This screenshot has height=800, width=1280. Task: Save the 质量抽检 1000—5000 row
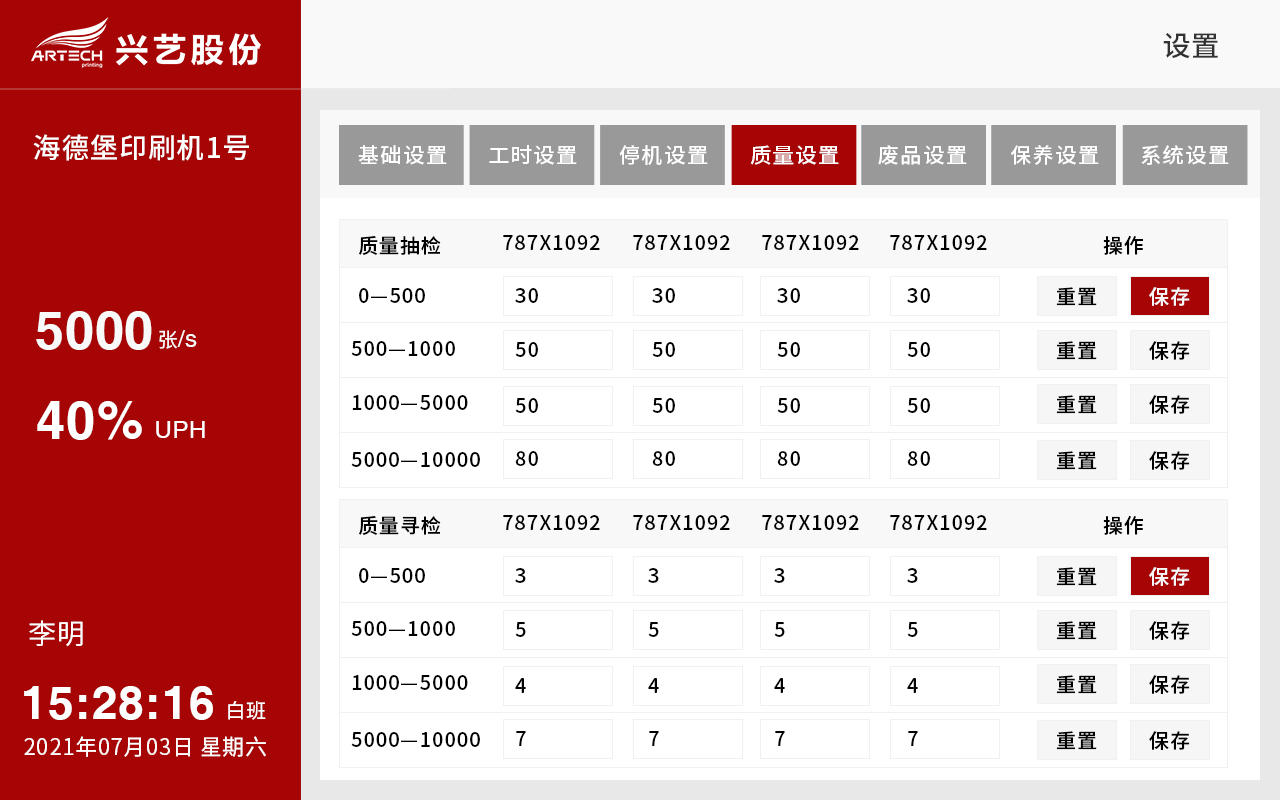click(1170, 404)
